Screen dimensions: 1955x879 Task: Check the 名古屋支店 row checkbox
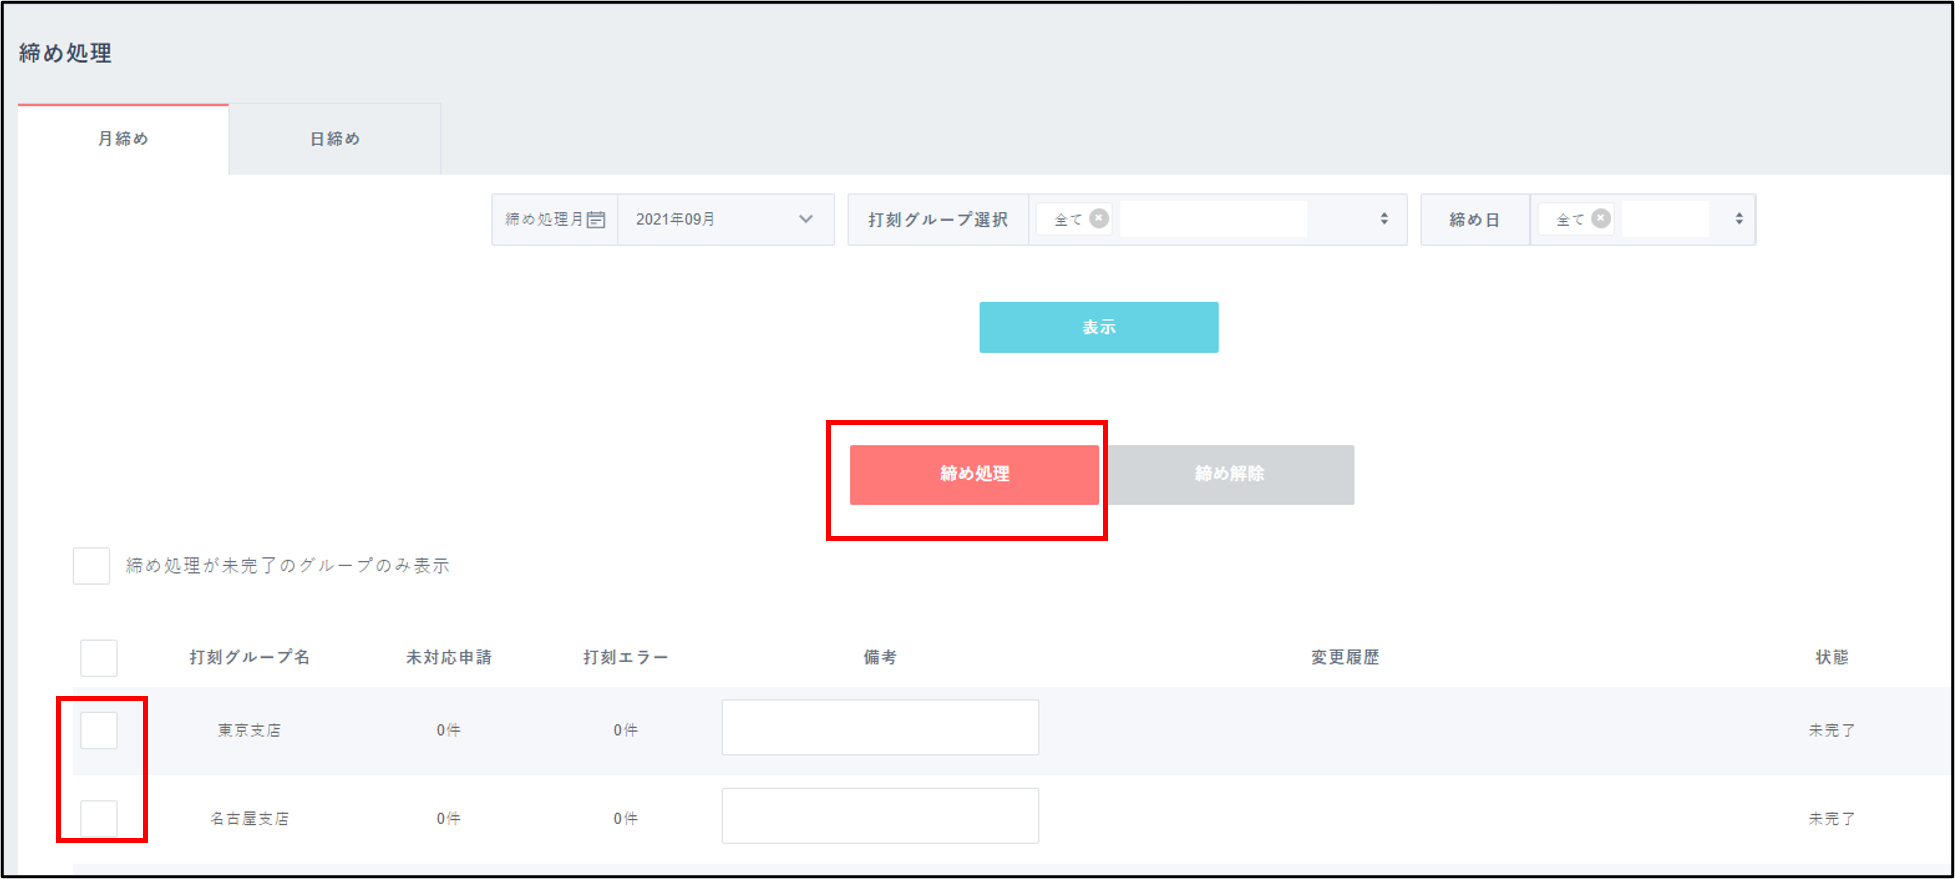[x=99, y=818]
